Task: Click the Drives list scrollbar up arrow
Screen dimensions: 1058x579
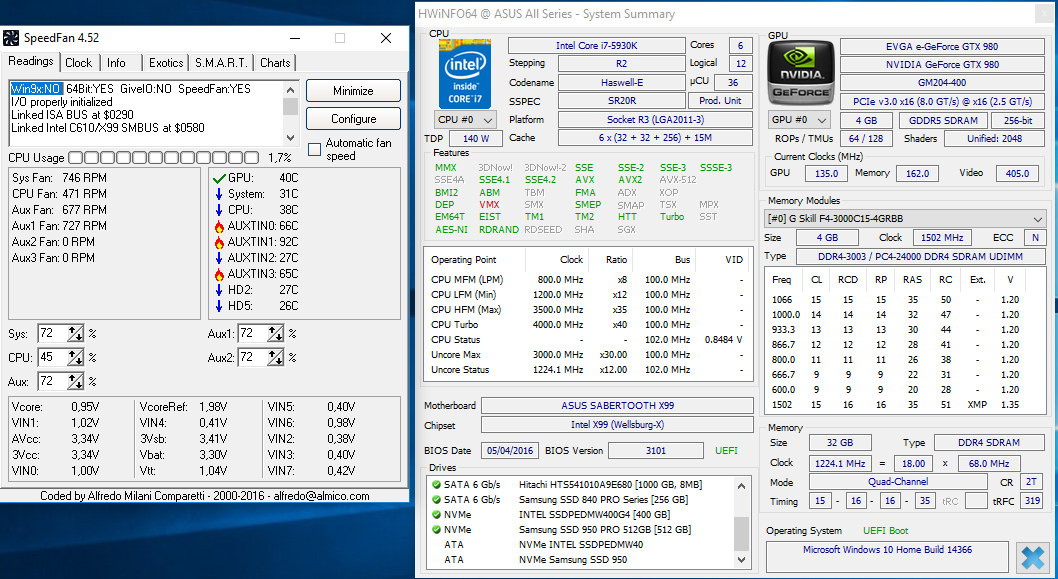Action: (741, 485)
